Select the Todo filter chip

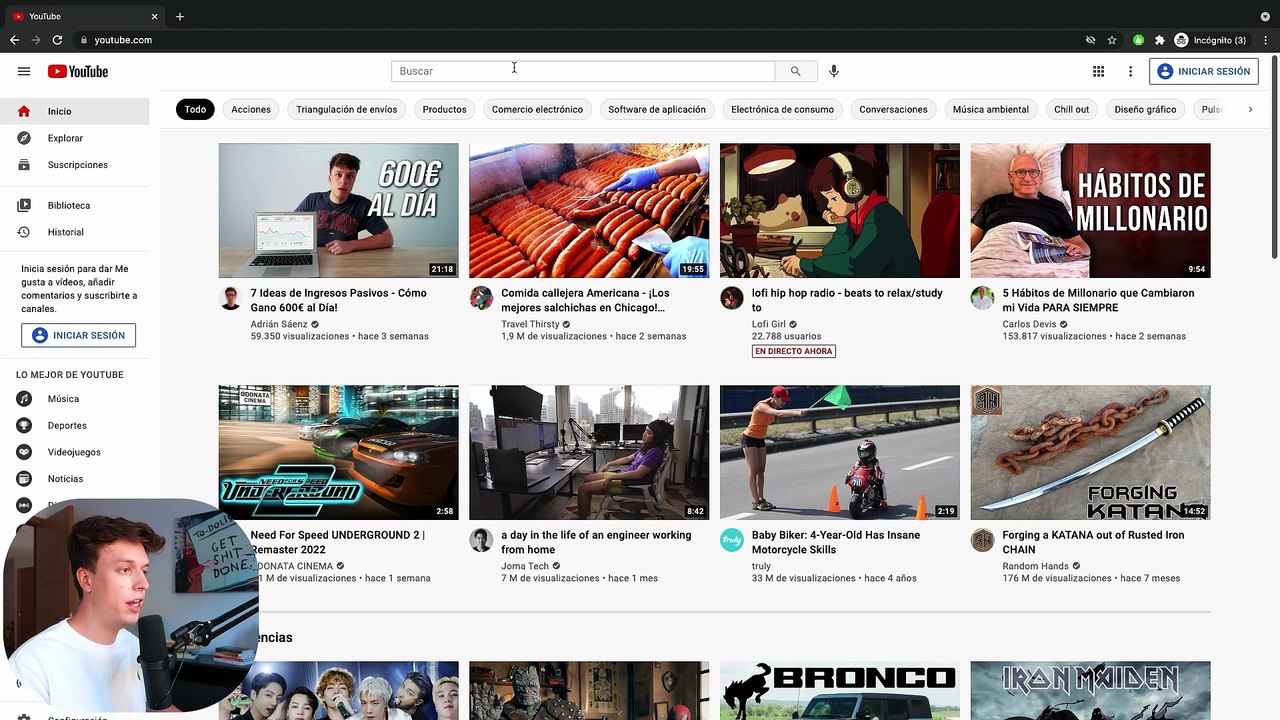point(195,109)
